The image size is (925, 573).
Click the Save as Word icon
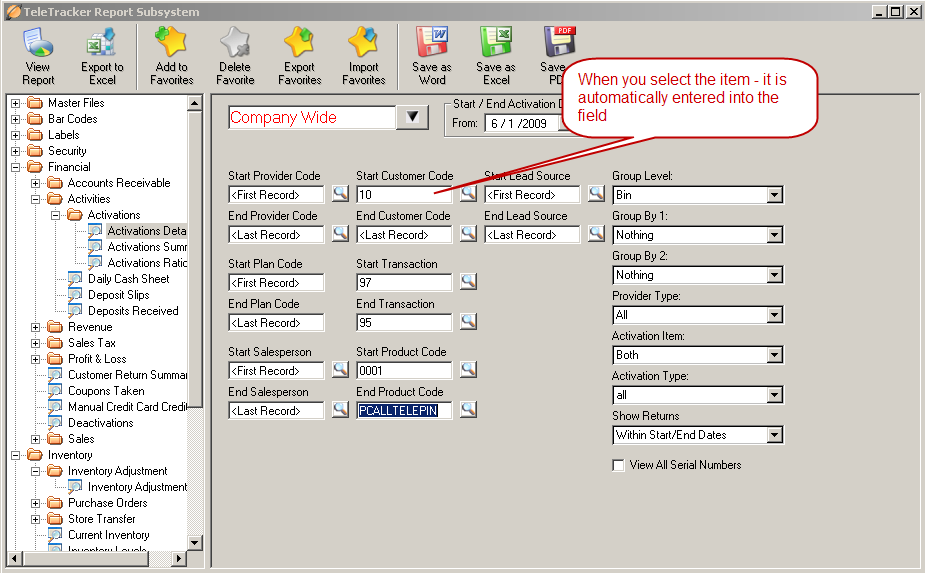[432, 44]
